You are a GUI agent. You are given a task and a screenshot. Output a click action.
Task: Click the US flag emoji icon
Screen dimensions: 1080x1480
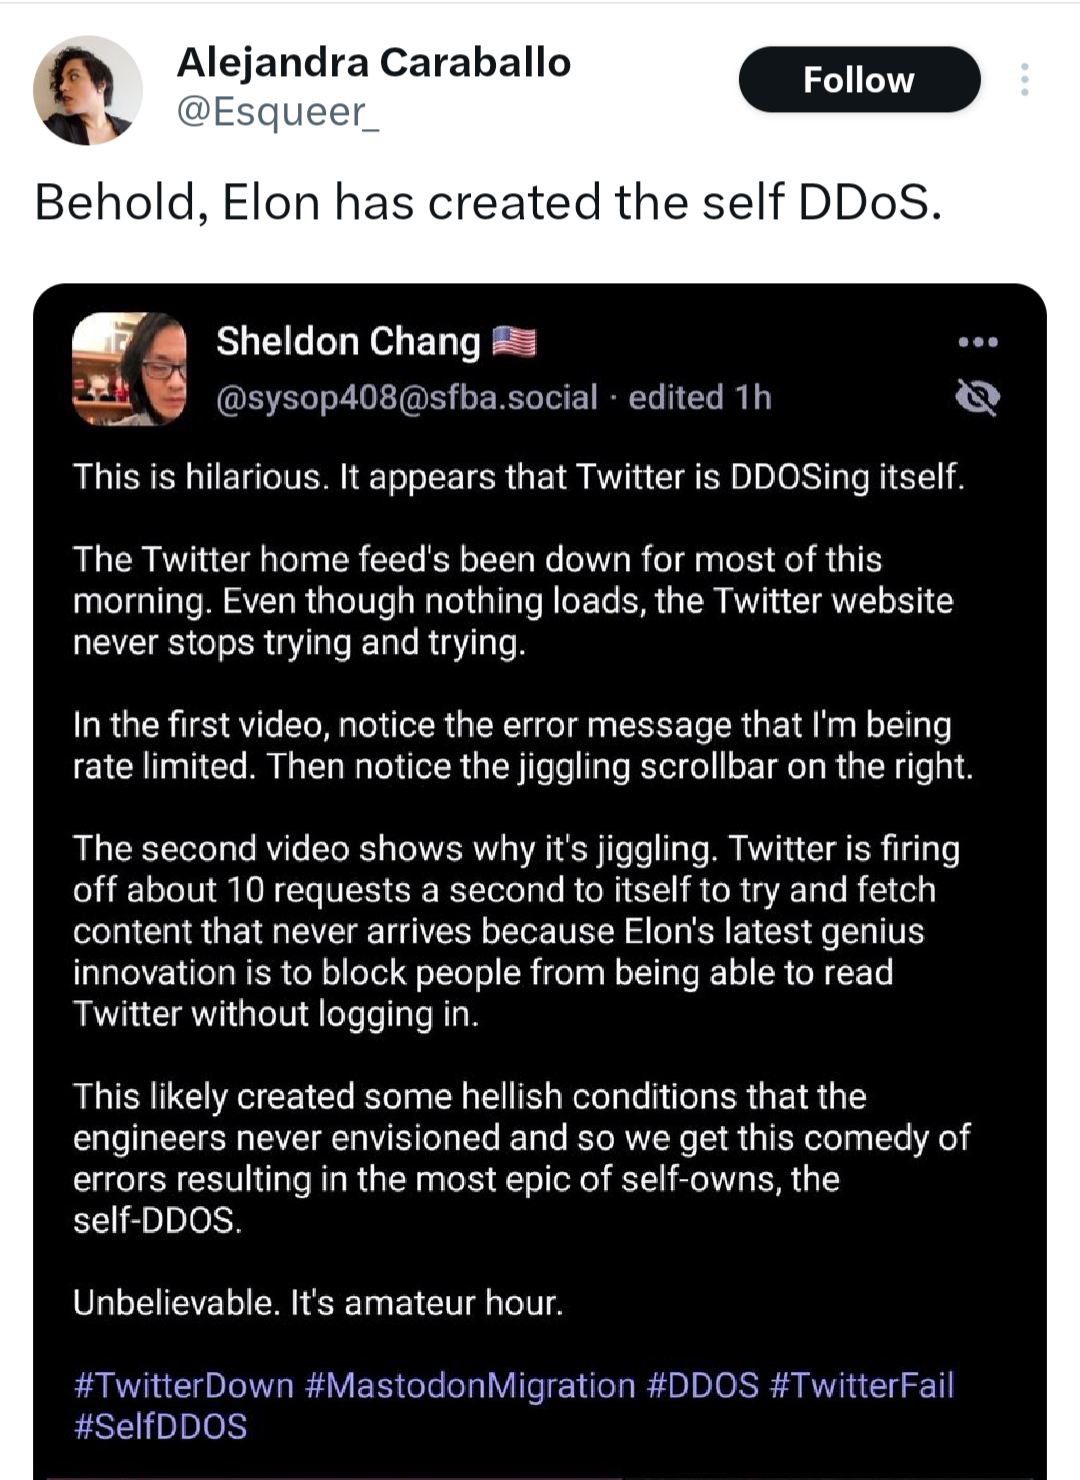514,342
